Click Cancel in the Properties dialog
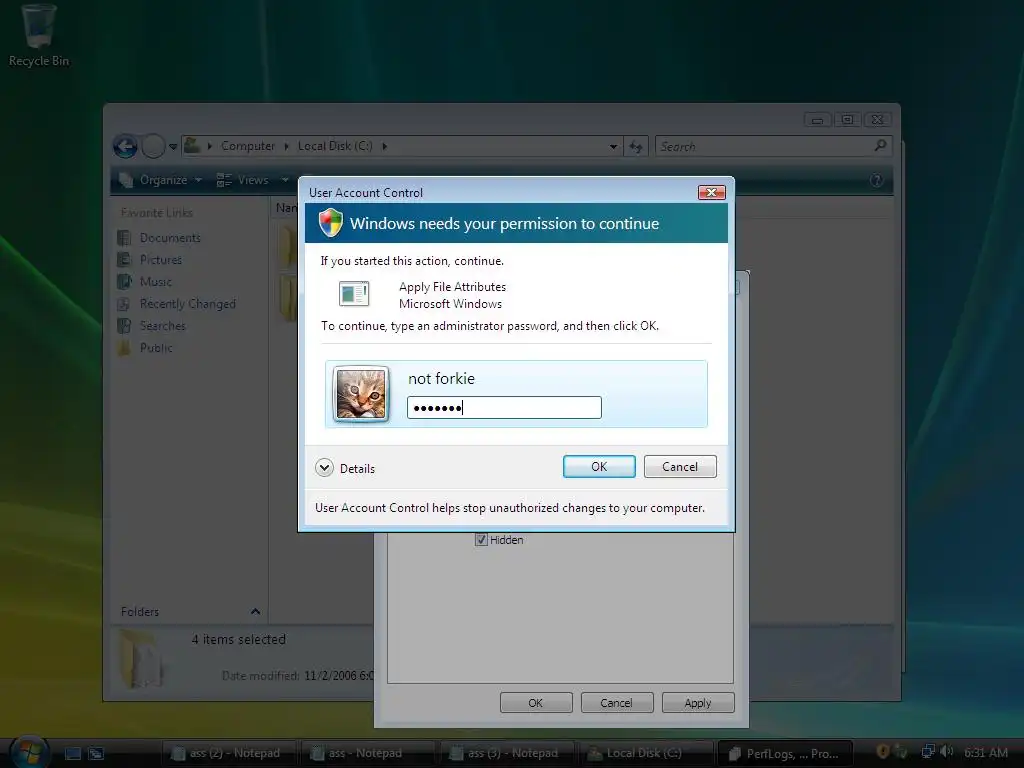The image size is (1024, 768). click(616, 703)
